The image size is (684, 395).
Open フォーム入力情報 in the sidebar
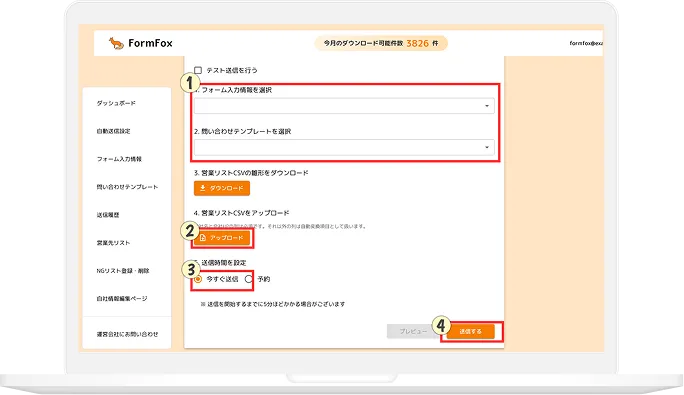[x=119, y=159]
